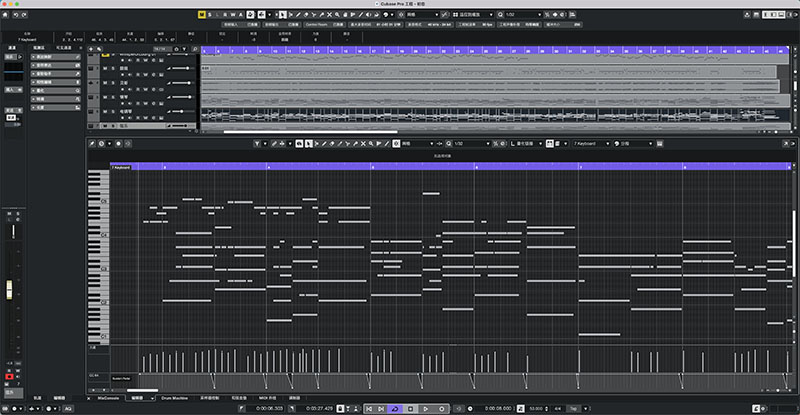Viewport: 800px width, 415px height.
Task: Click the horizontal scrollbar of the key editor
Action: pos(142,390)
